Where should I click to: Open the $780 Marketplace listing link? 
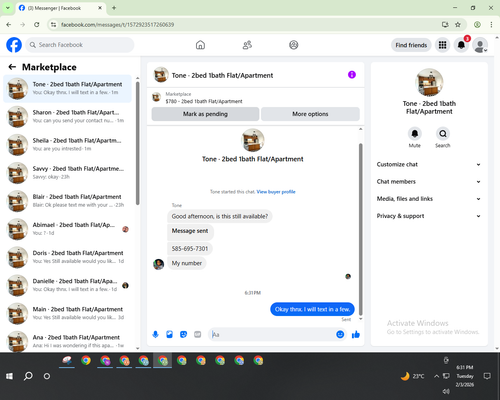tap(204, 101)
